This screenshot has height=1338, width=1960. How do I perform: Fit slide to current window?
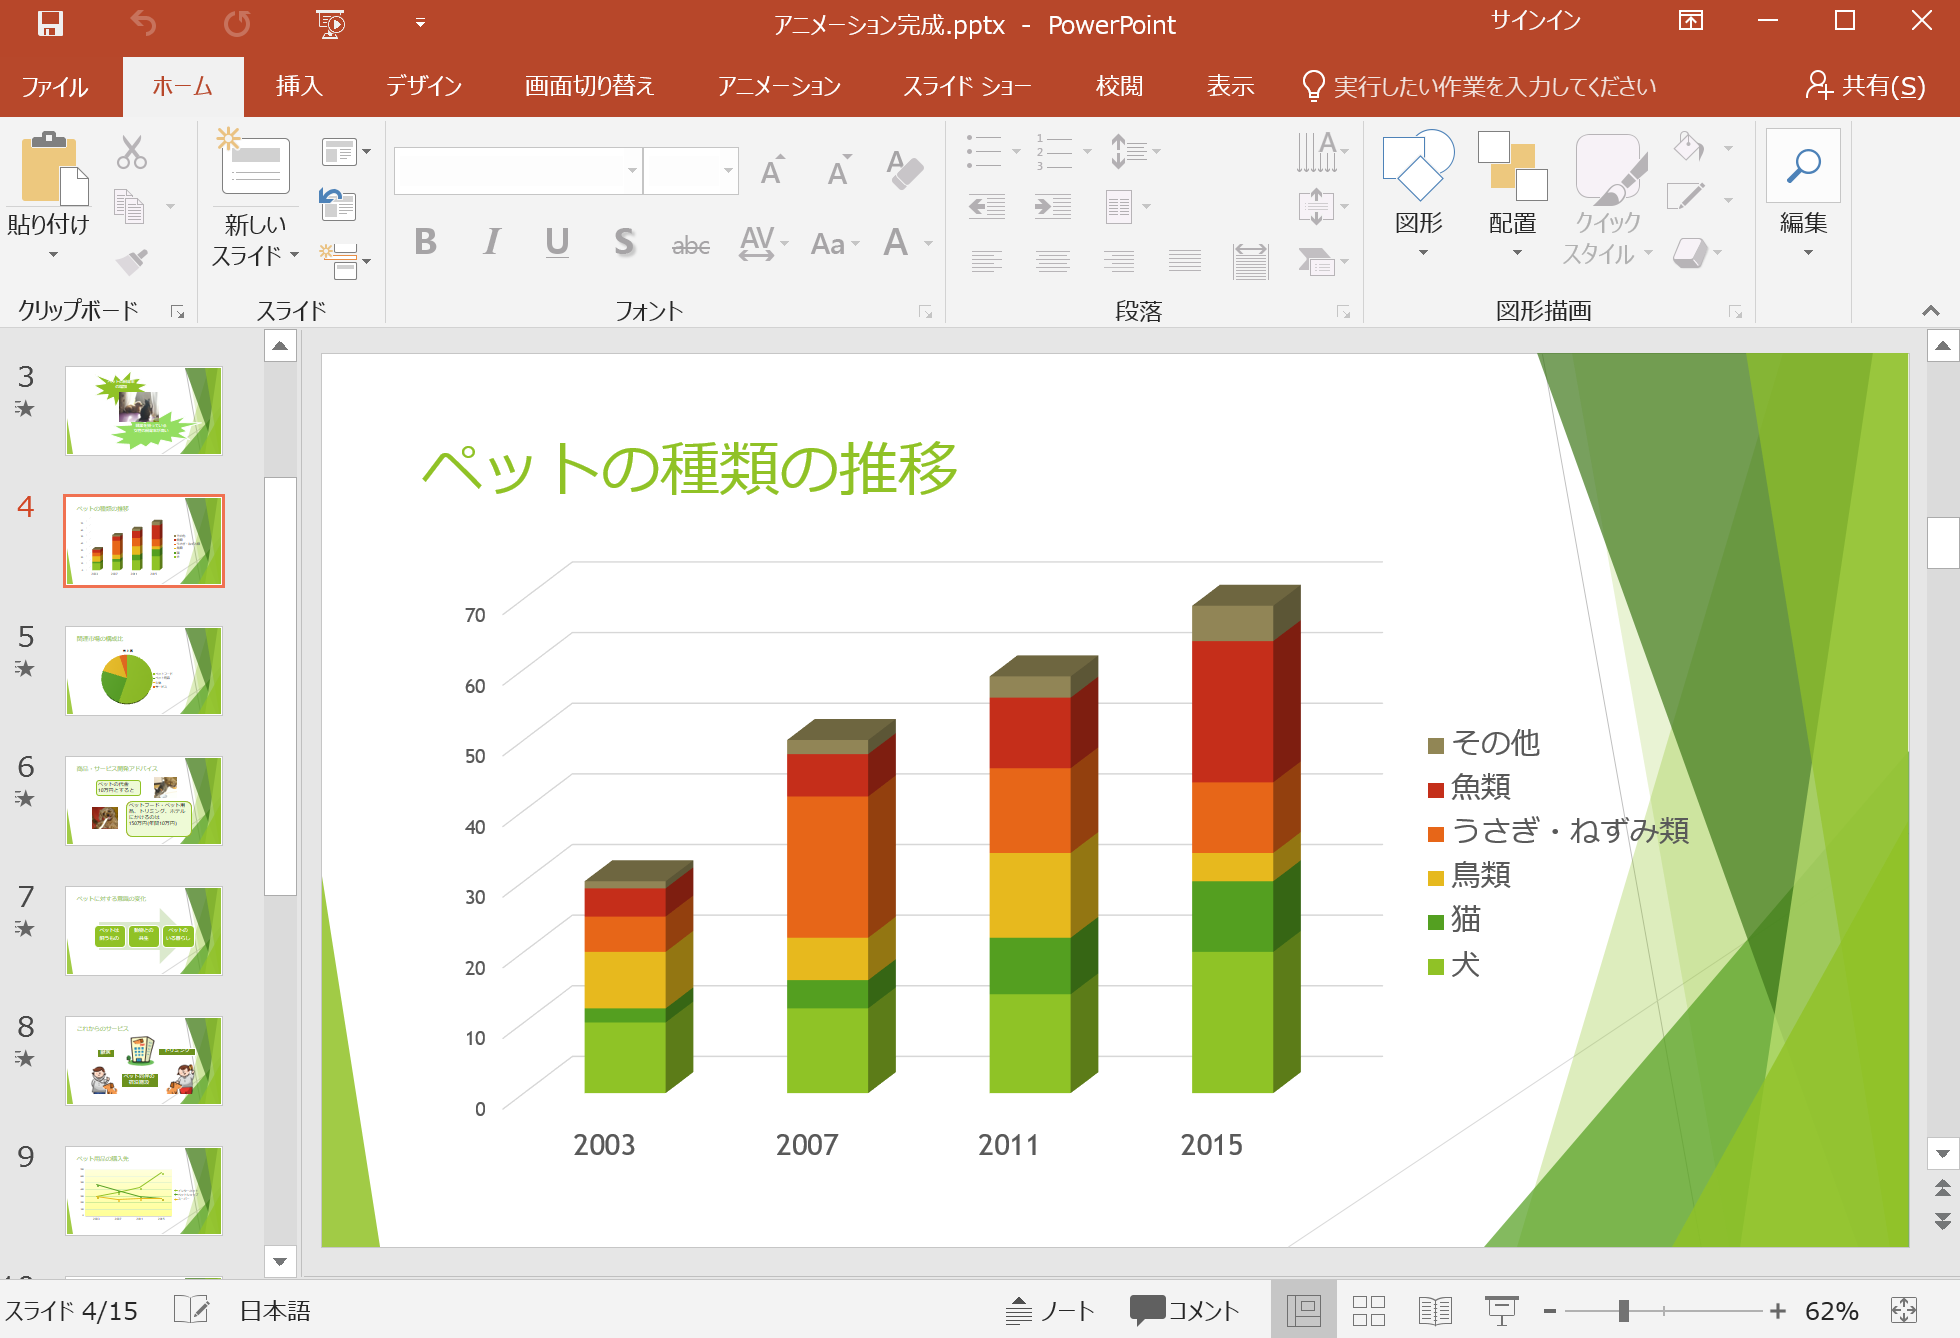[x=1904, y=1310]
